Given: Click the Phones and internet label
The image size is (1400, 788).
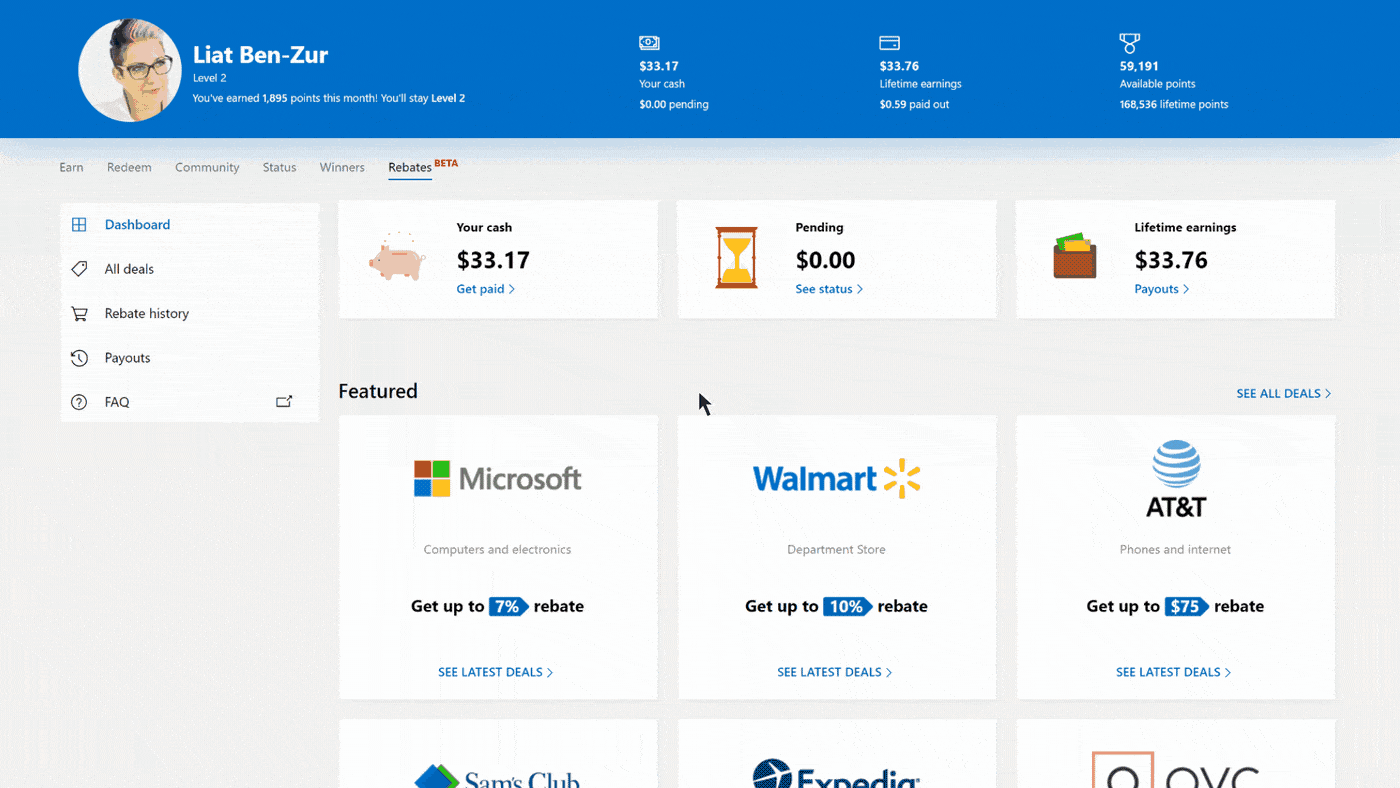Looking at the screenshot, I should (x=1175, y=549).
